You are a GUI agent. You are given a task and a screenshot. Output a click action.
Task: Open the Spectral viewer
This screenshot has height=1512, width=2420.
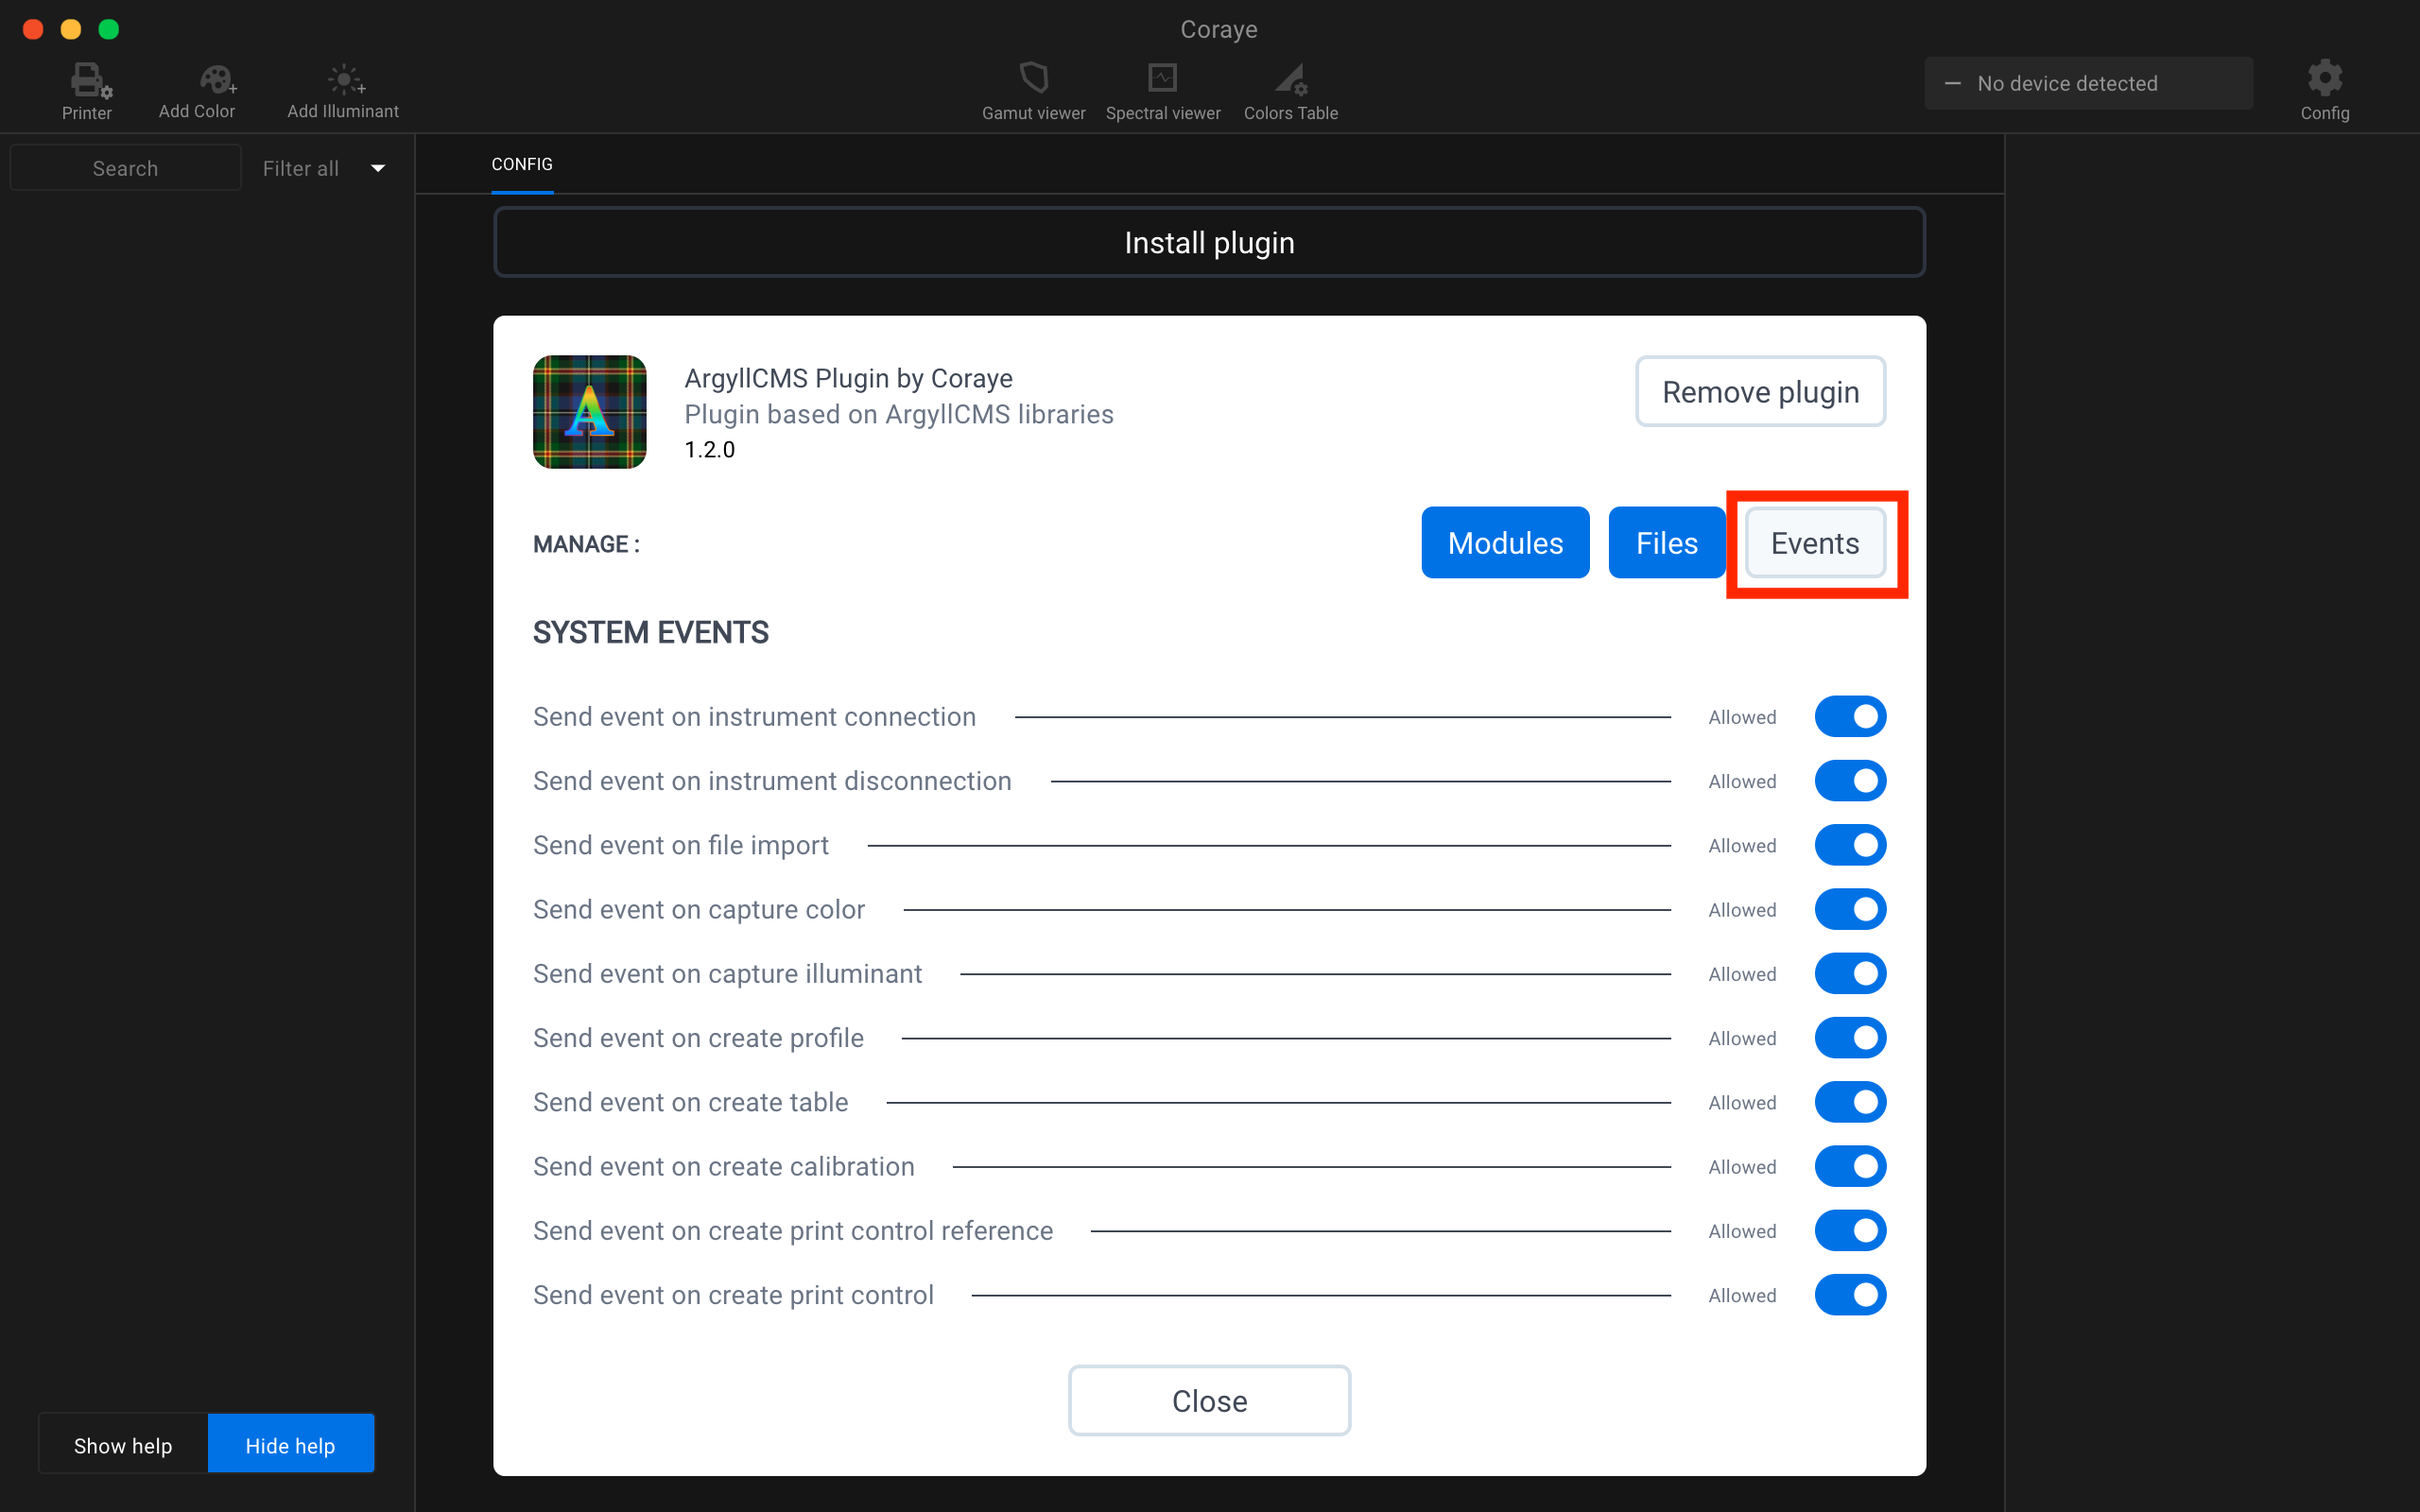1163,91
